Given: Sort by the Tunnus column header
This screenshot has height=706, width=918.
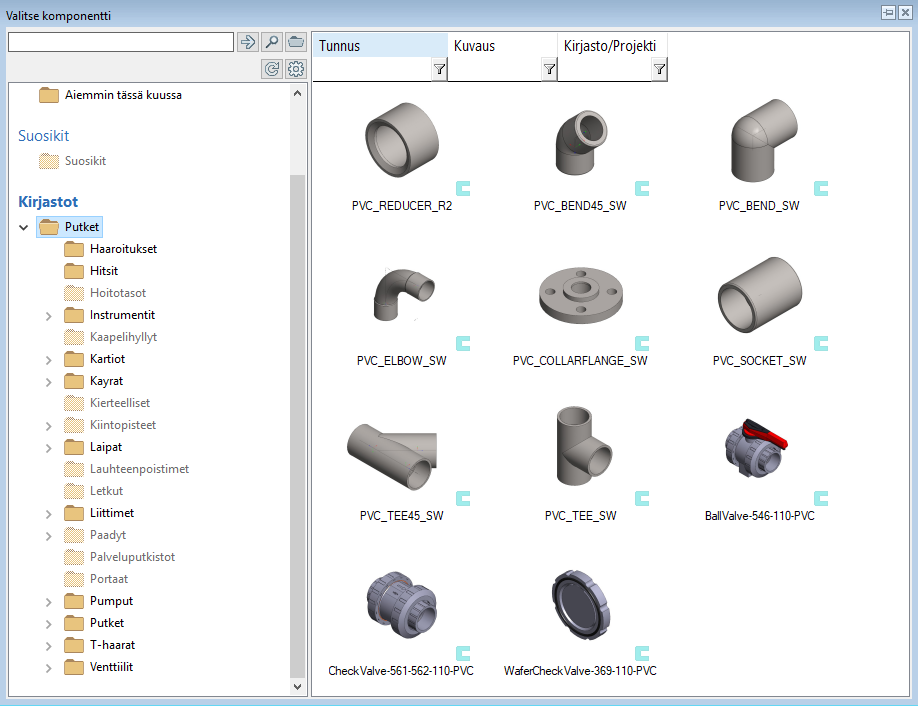Looking at the screenshot, I should point(380,46).
